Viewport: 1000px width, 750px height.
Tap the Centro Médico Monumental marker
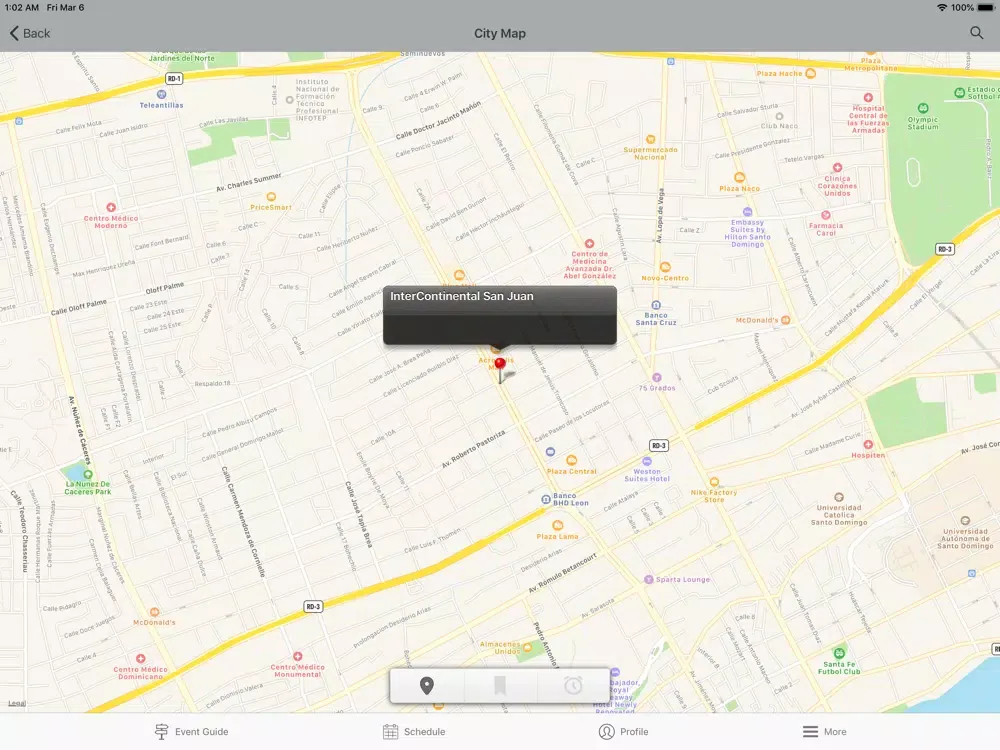pos(297,656)
